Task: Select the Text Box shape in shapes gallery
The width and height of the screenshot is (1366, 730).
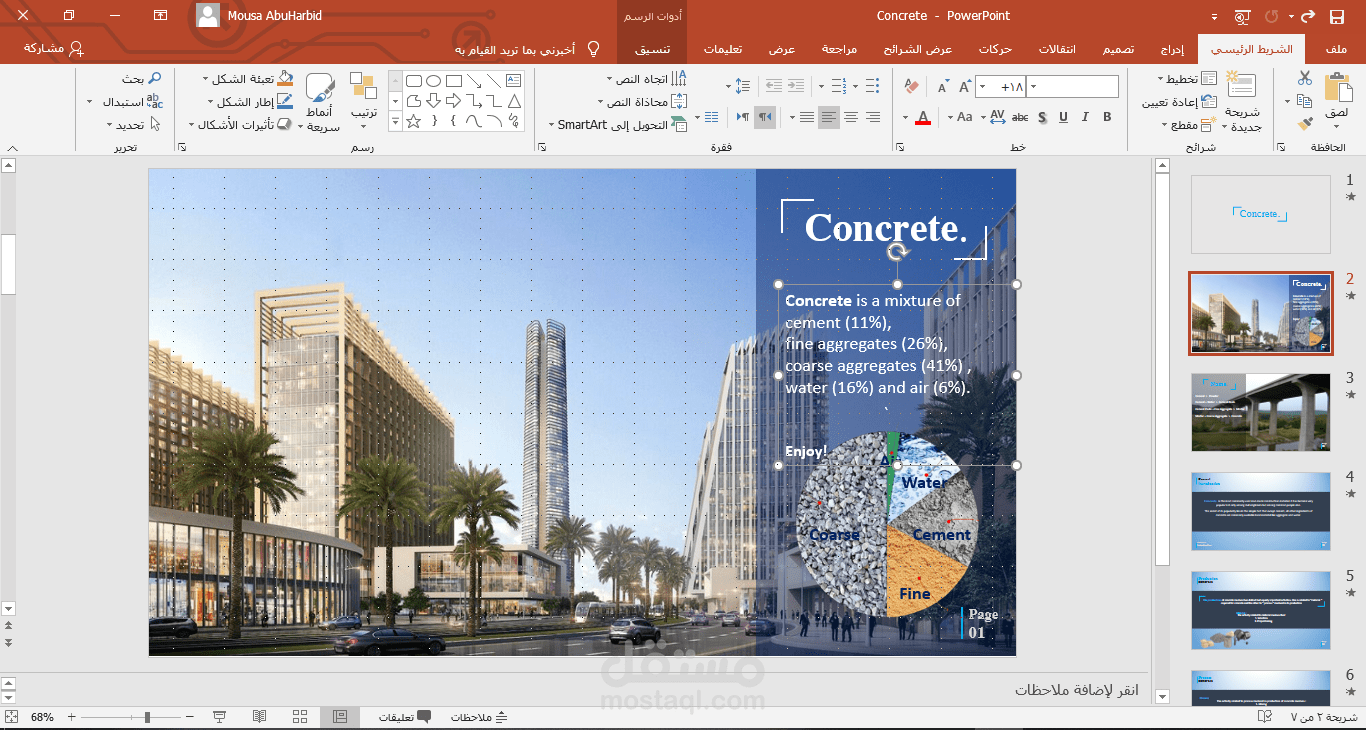Action: 514,80
